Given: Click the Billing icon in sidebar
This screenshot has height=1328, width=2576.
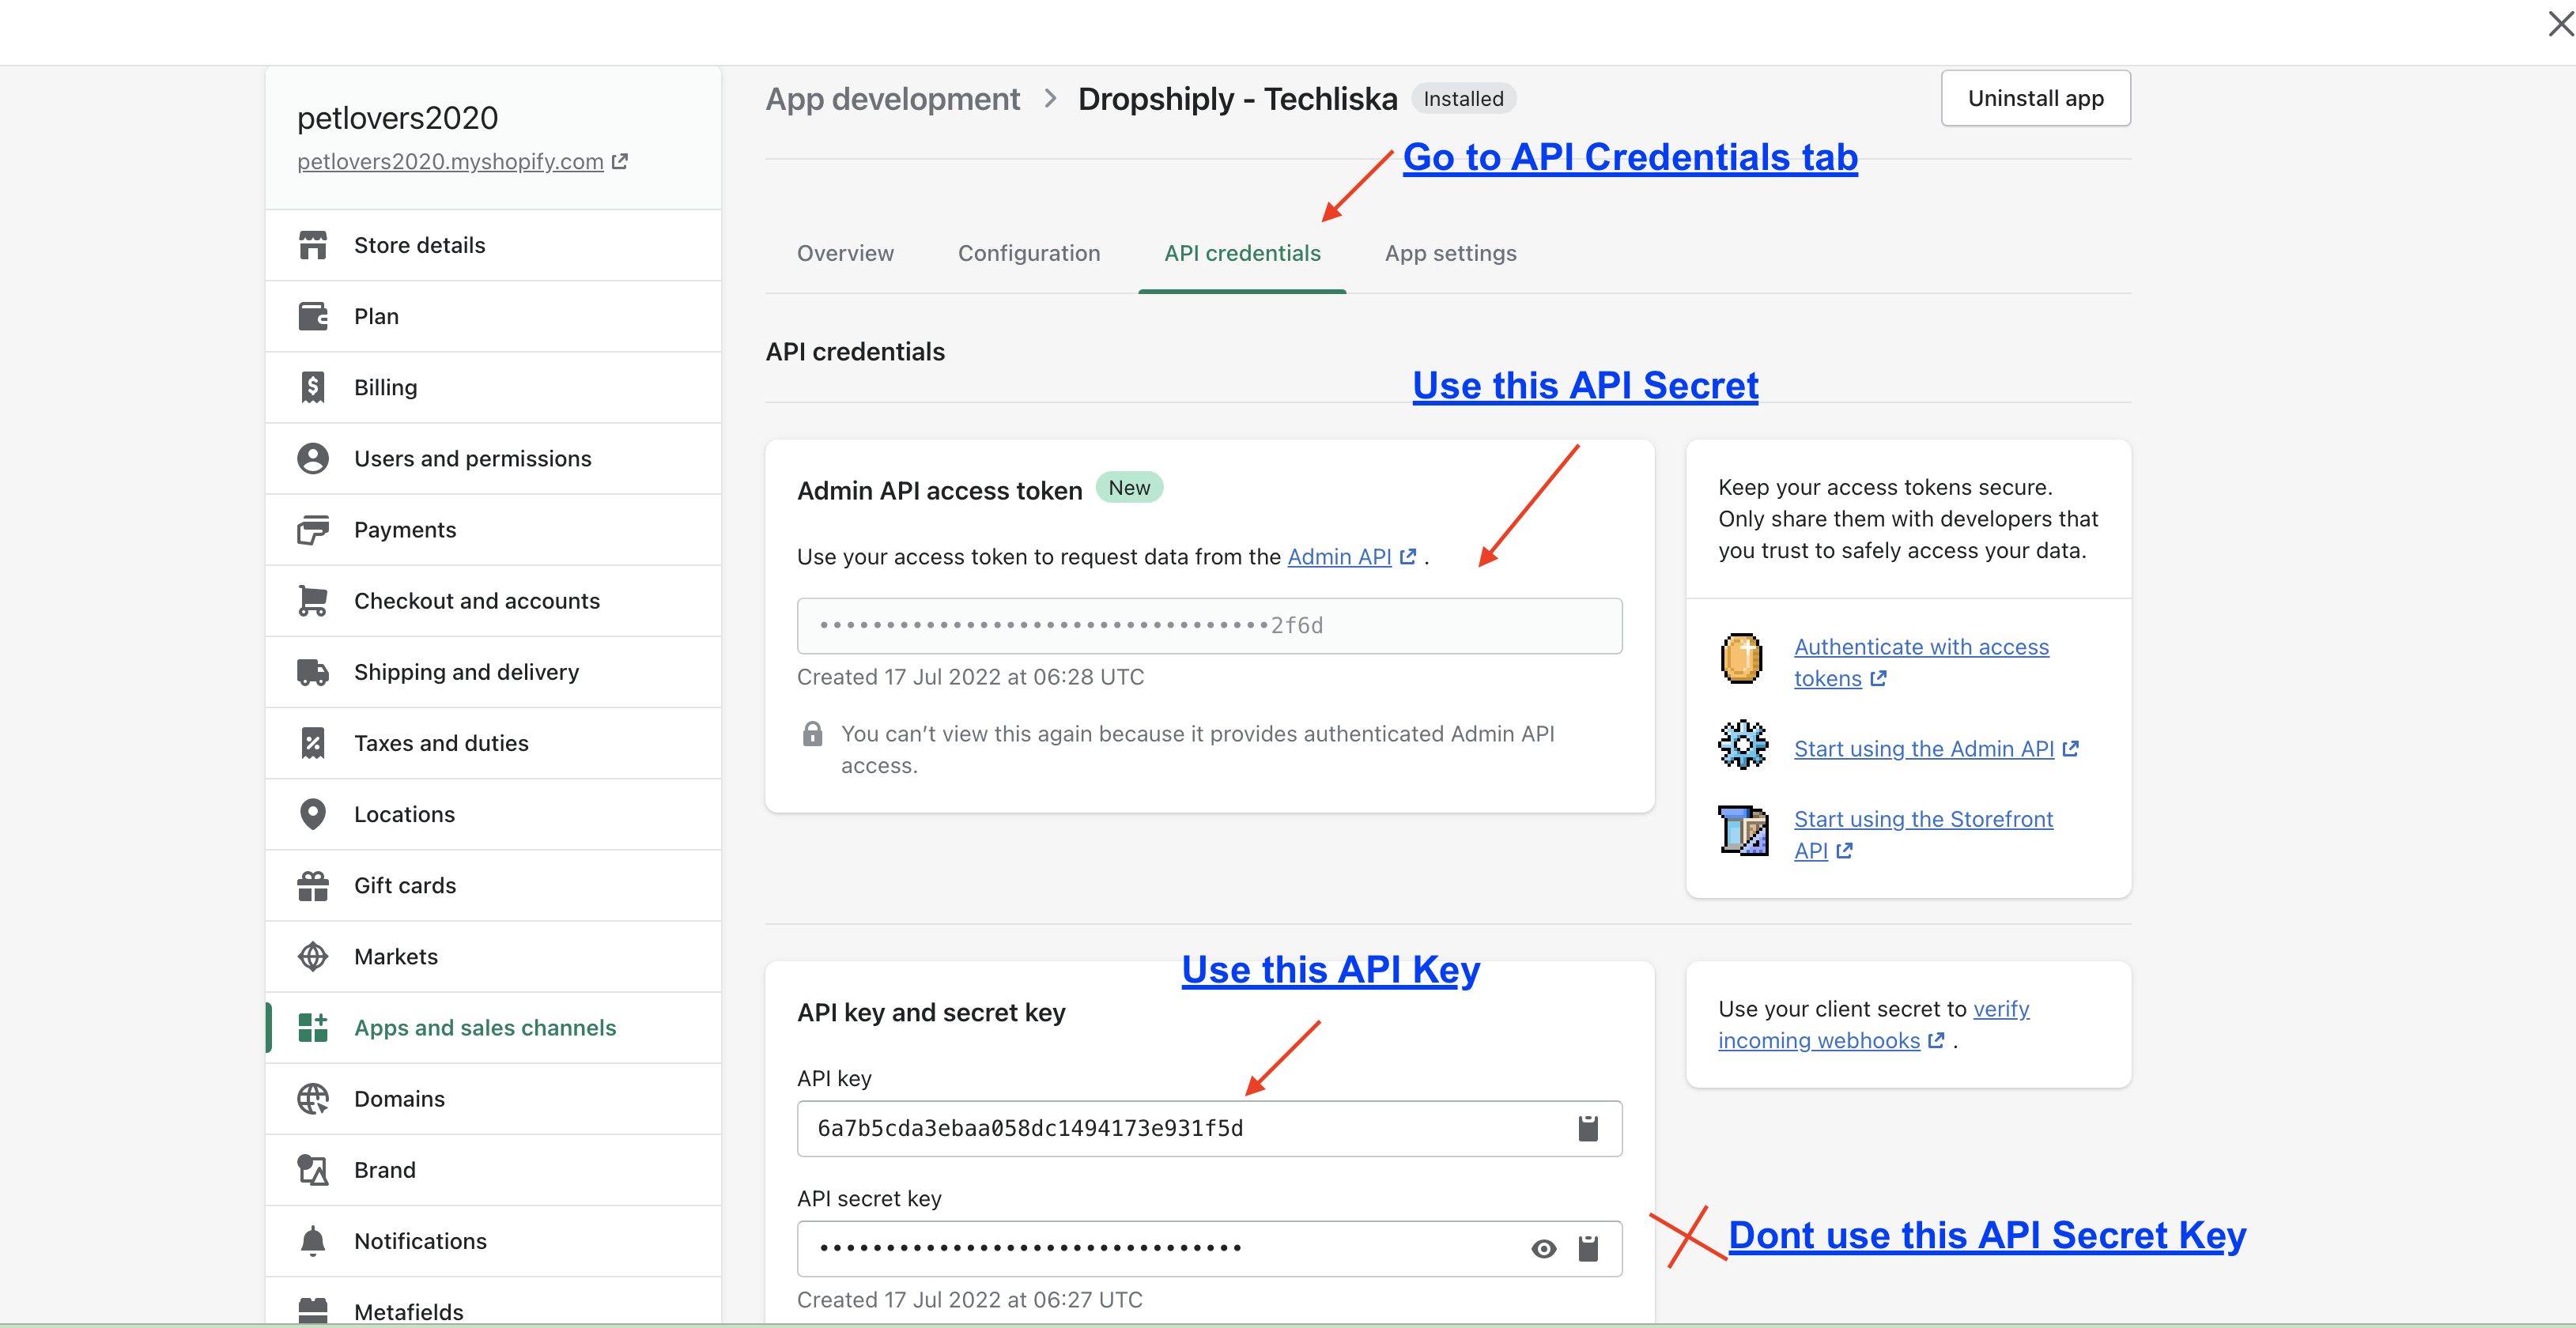Looking at the screenshot, I should tap(313, 387).
